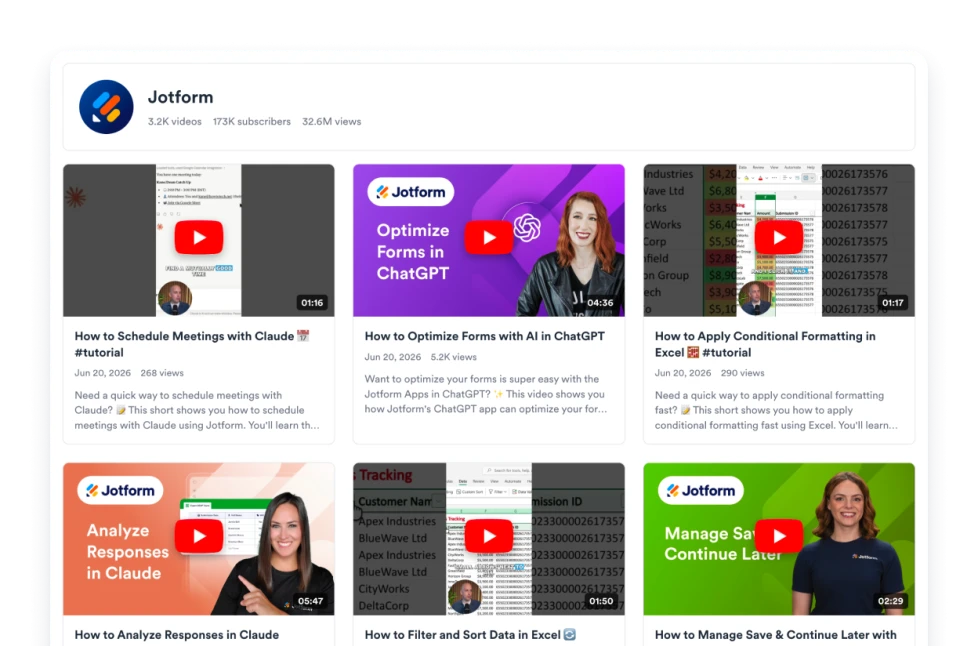Click description starting 'Need a quick way to schedule'
Image resolution: width=978 pixels, height=646 pixels.
click(x=197, y=410)
